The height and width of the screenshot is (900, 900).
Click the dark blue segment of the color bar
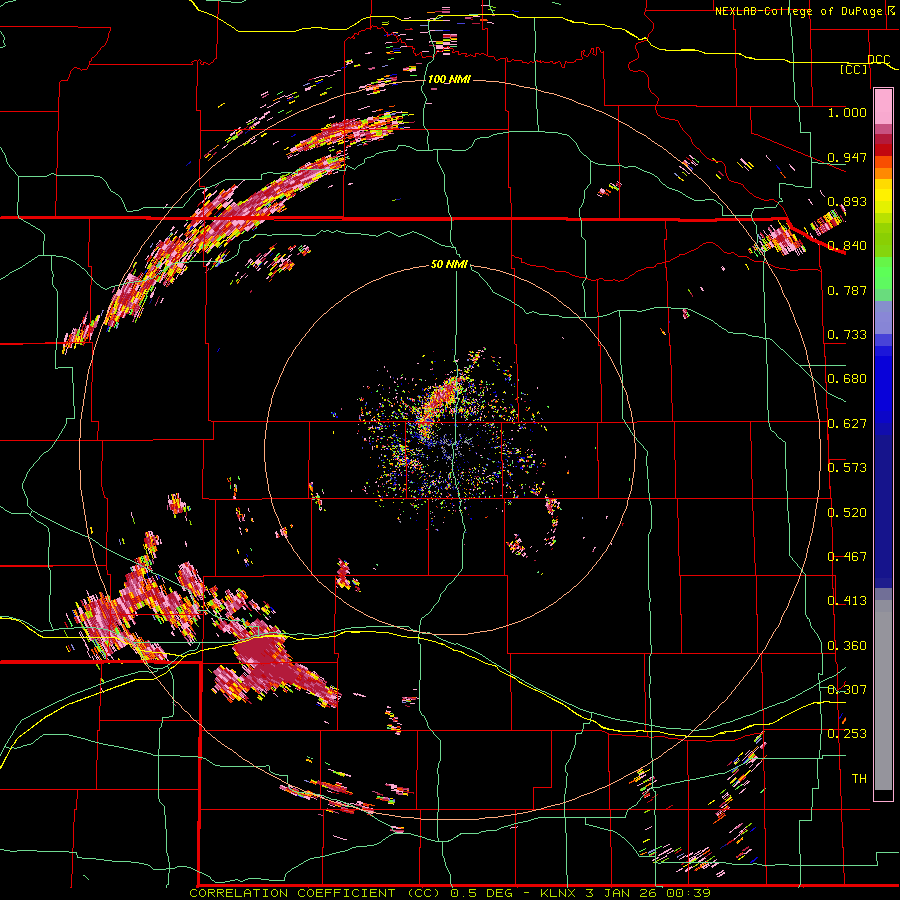pyautogui.click(x=883, y=511)
